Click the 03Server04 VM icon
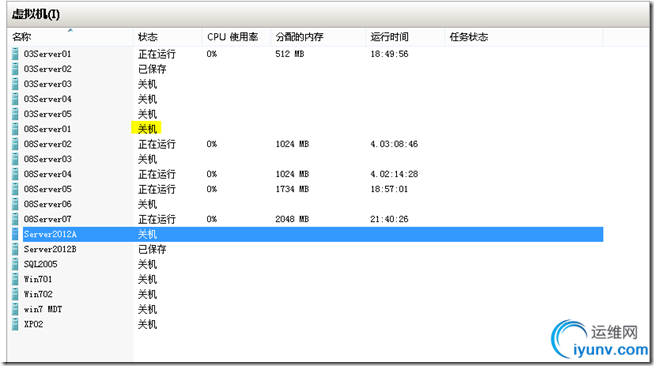 click(15, 99)
